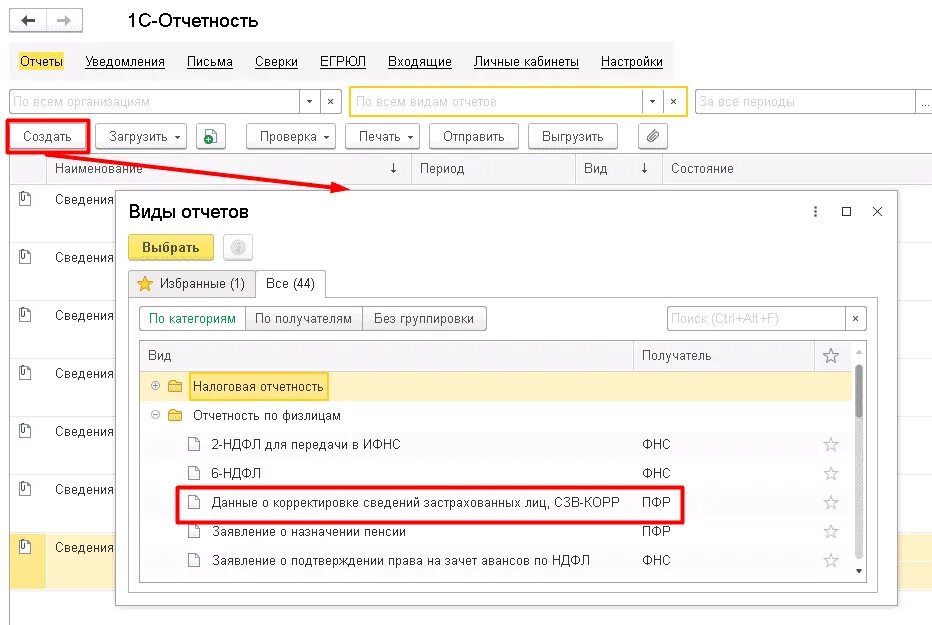This screenshot has height=625, width=932.
Task: Star the Заявление о назначении пенсии row
Action: (x=830, y=531)
